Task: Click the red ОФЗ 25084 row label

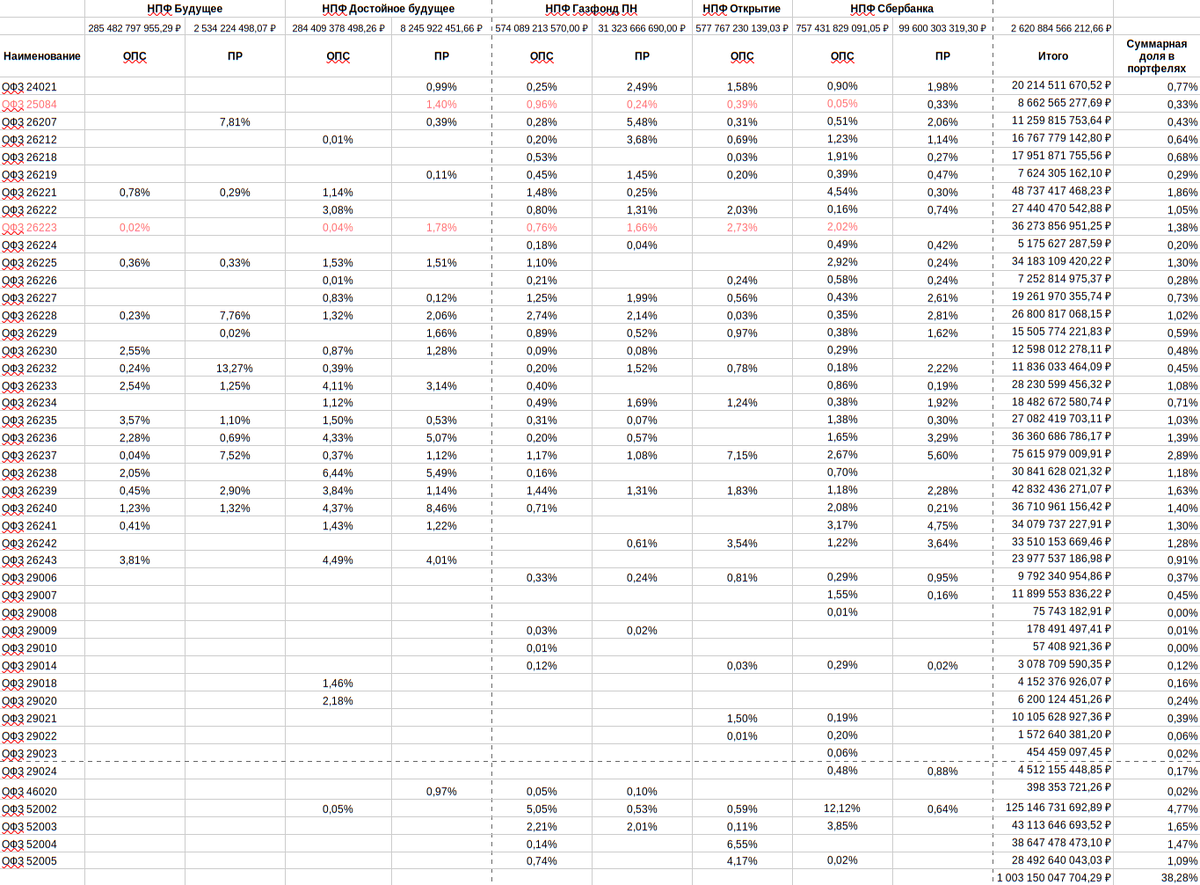Action: pyautogui.click(x=29, y=104)
